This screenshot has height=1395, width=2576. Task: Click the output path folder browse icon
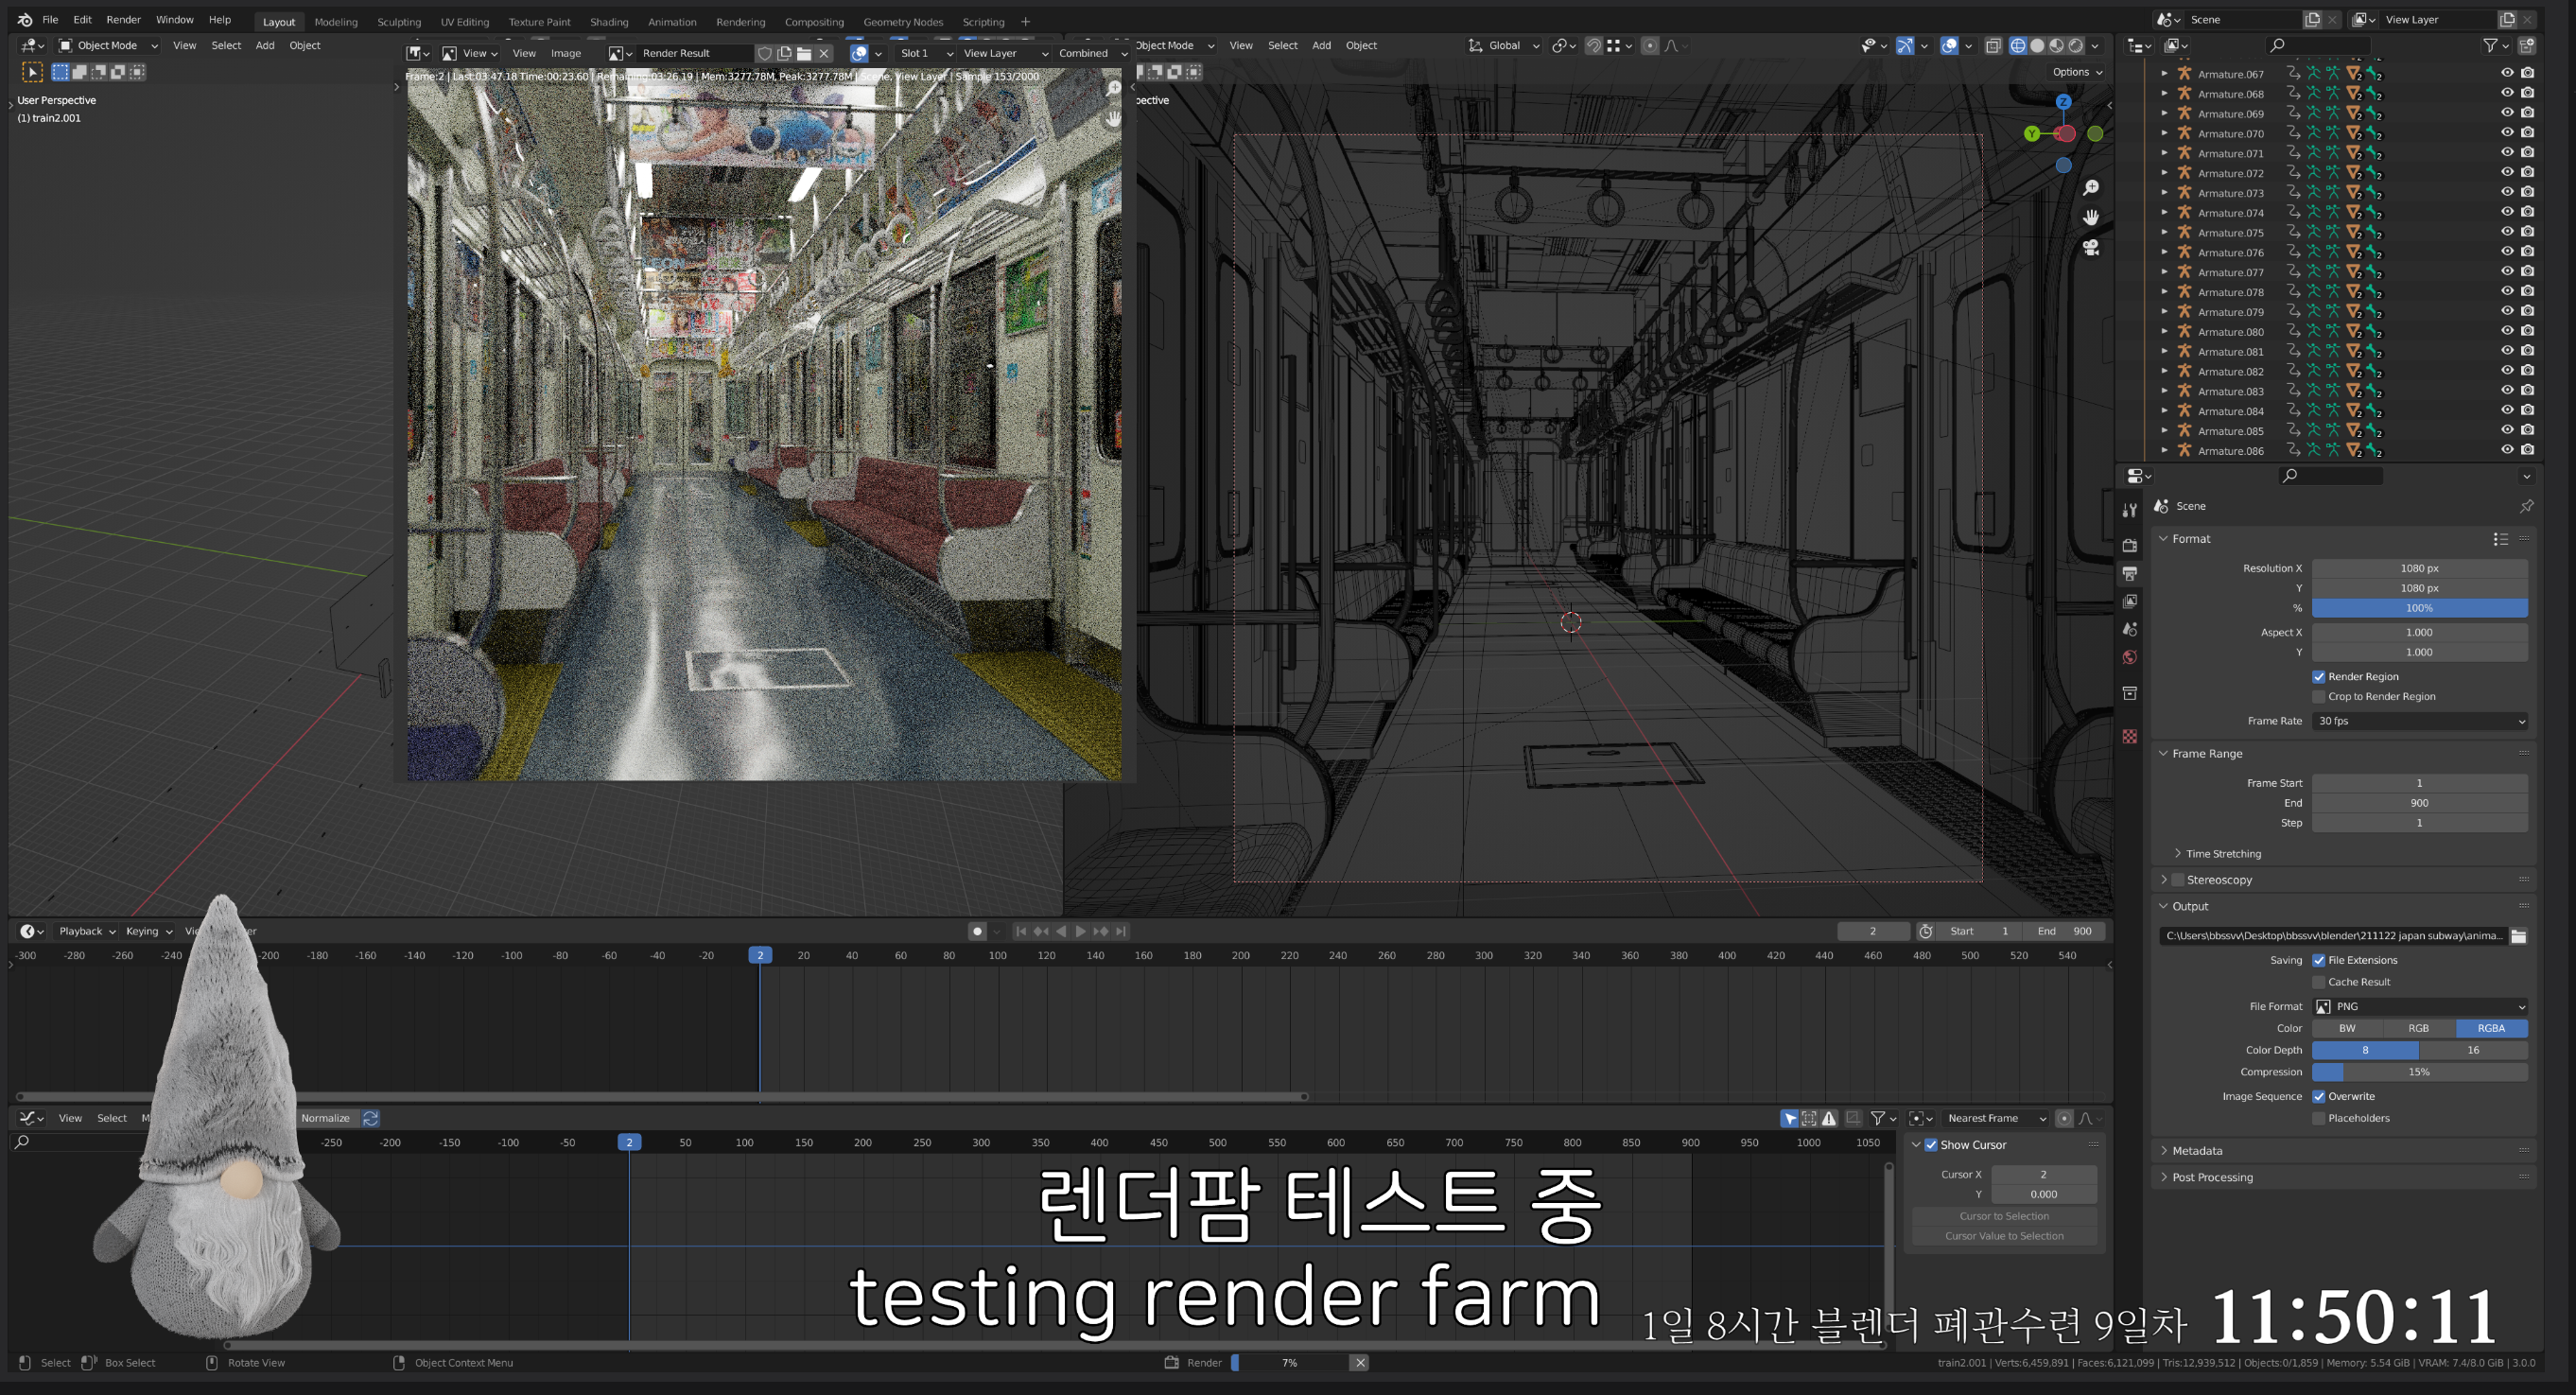(2518, 936)
